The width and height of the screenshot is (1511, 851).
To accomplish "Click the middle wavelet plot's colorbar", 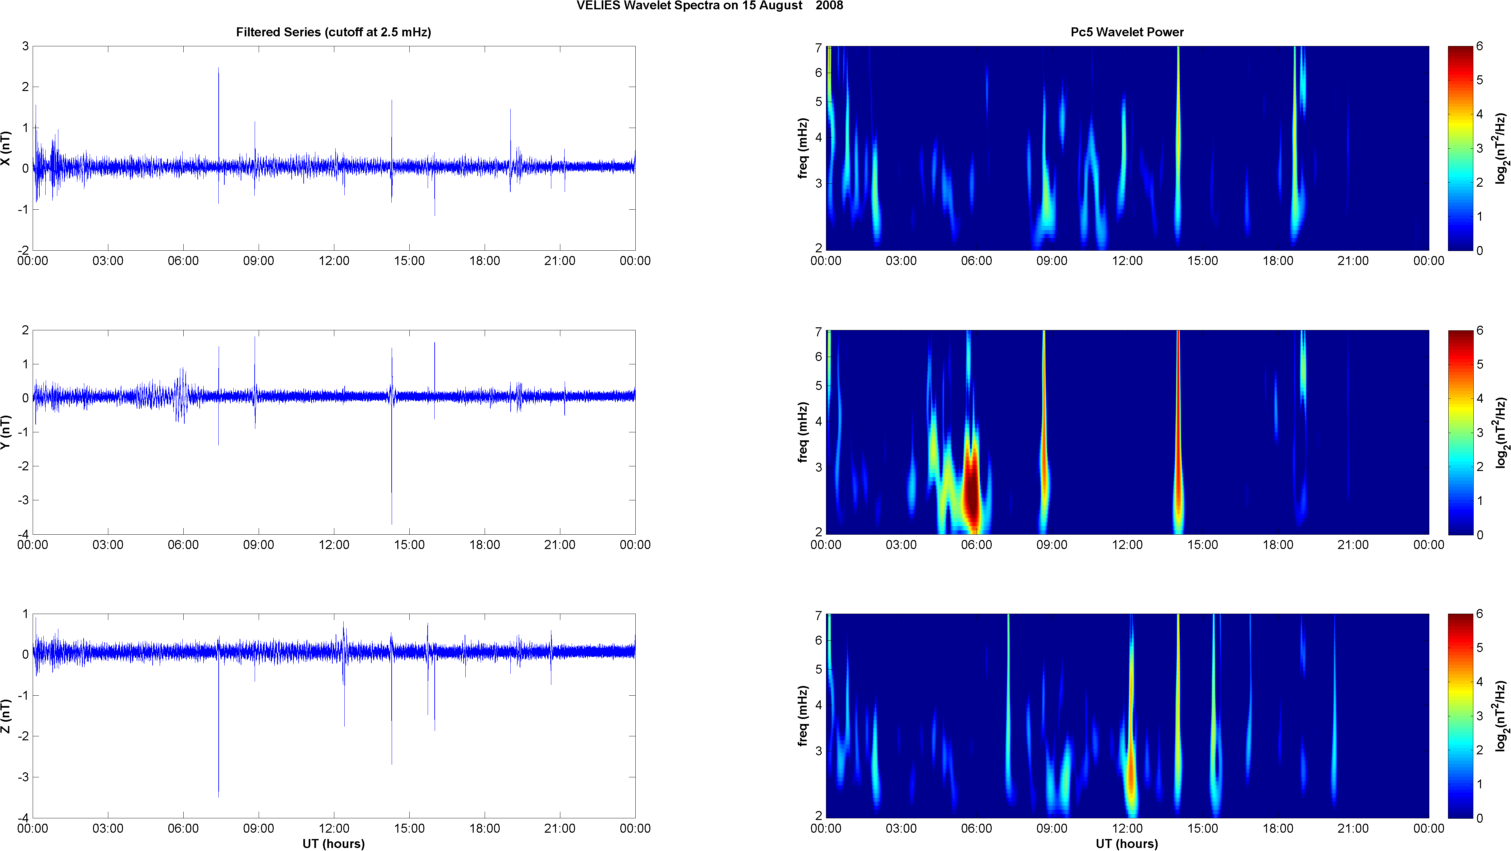I will coord(1460,432).
